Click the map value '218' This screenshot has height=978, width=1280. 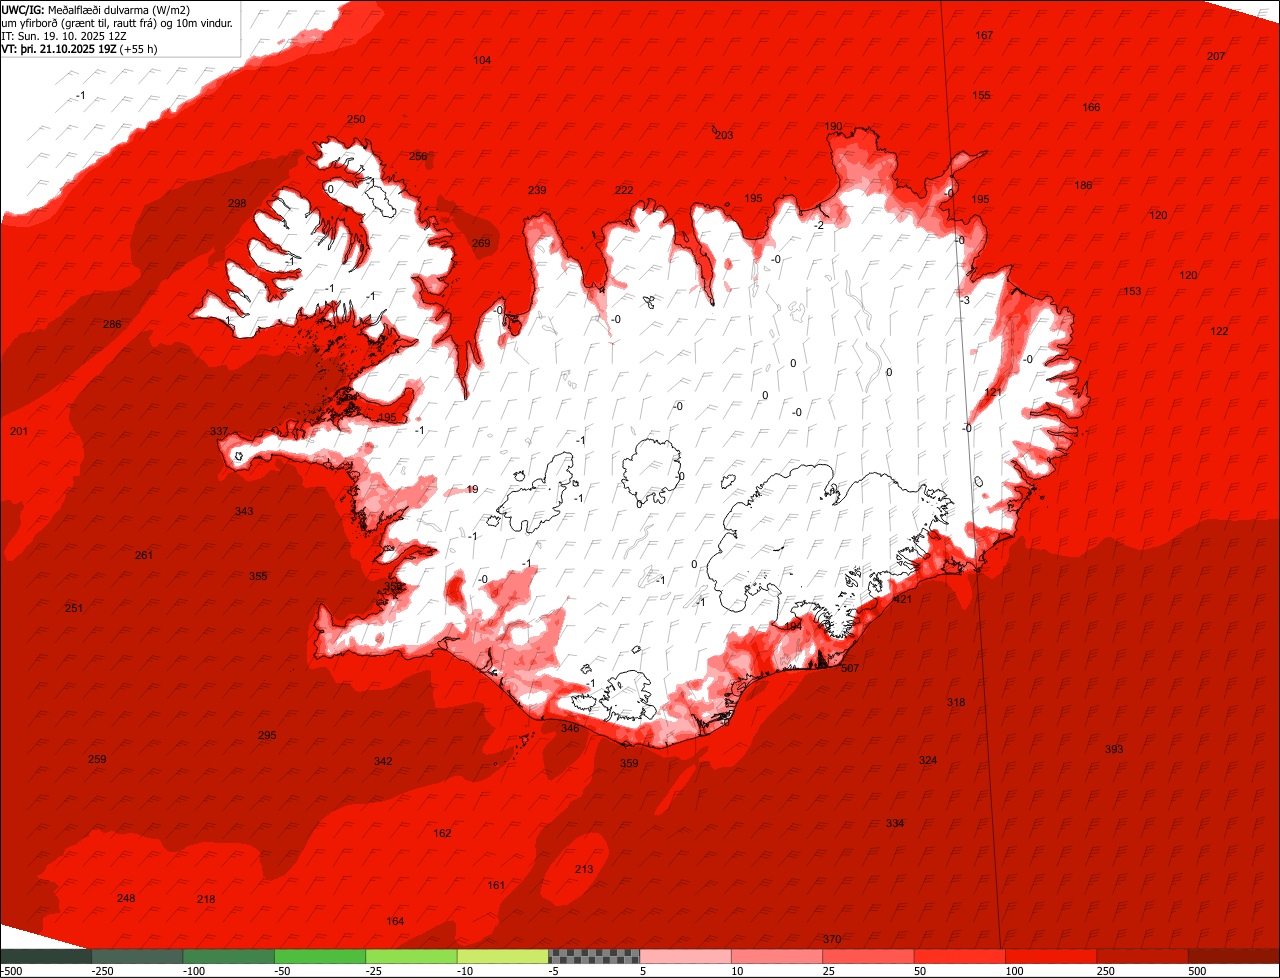(206, 899)
